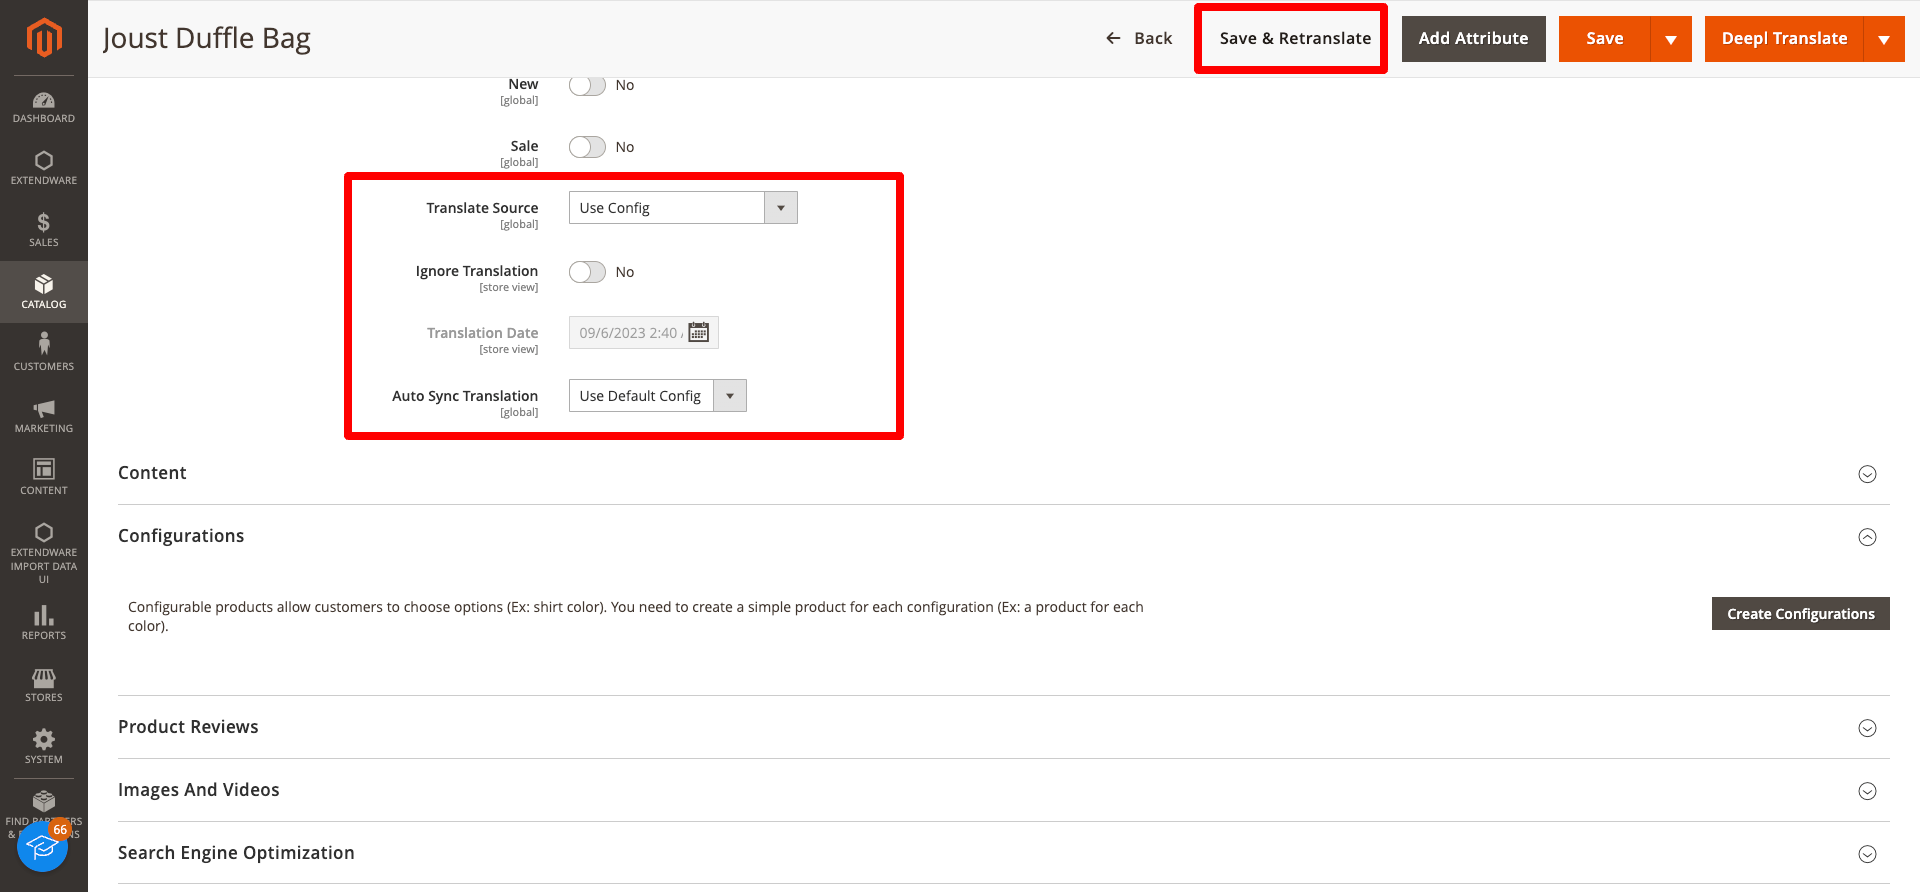
Task: Click the Joust Duffle Bag page title
Action: pos(207,38)
